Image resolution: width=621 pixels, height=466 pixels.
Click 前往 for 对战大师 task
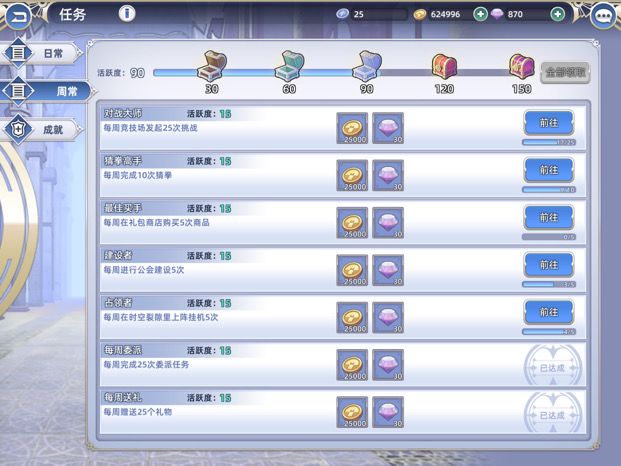point(549,123)
